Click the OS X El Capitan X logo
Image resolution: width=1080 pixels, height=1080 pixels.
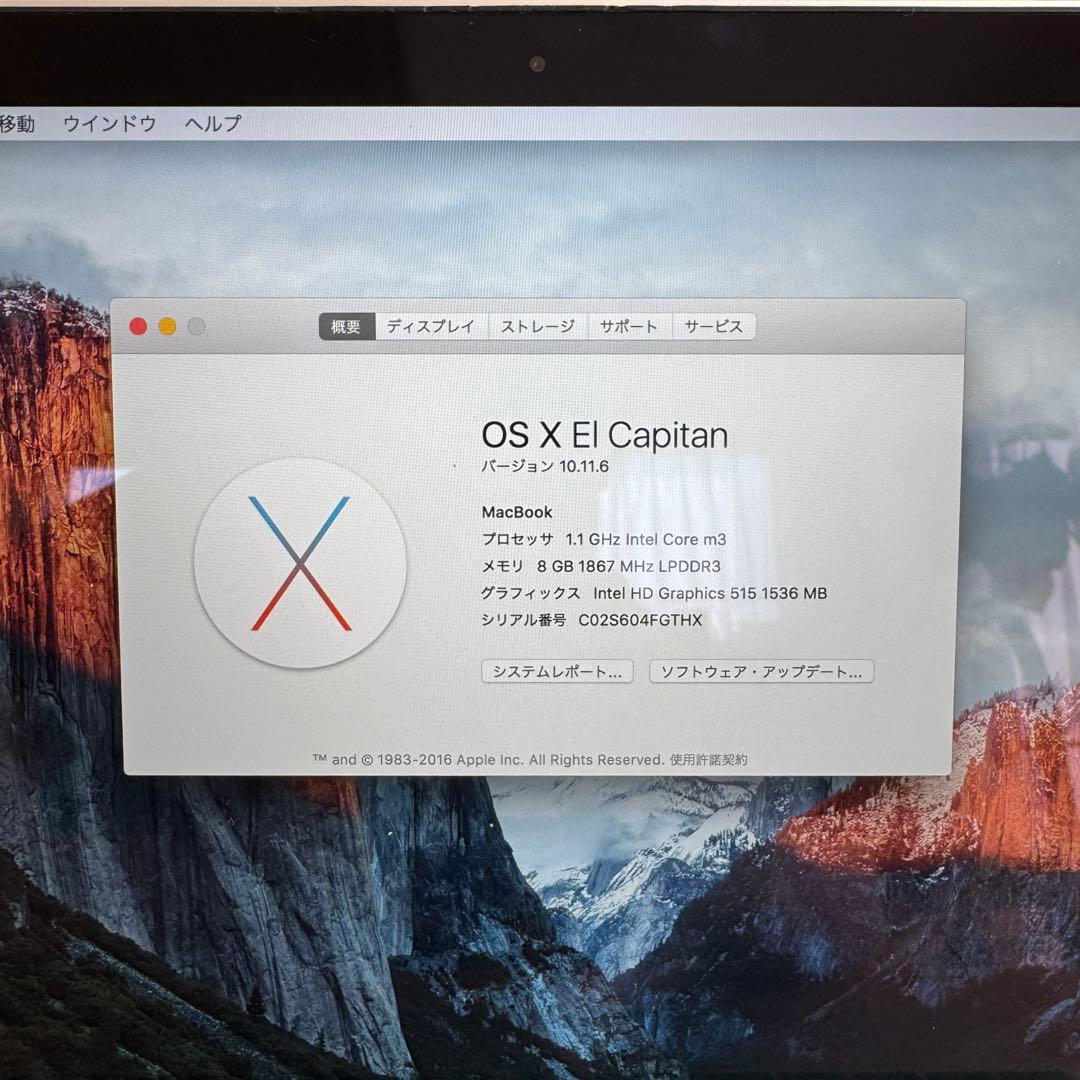pos(300,562)
